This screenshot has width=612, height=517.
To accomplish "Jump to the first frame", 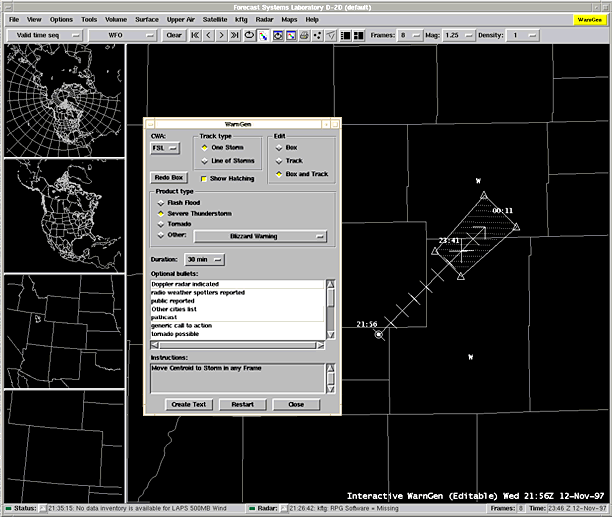I will point(195,36).
